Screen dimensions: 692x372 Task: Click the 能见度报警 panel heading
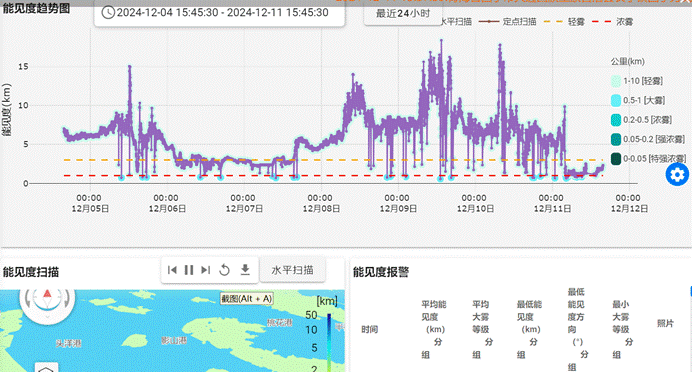(381, 272)
